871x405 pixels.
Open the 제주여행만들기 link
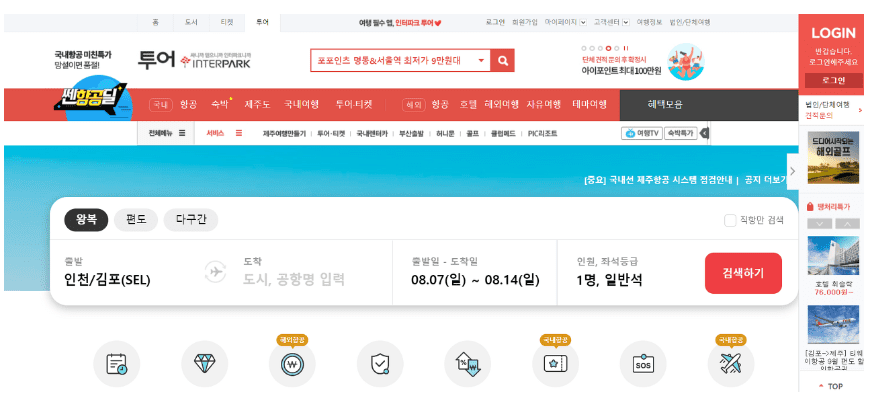284,134
